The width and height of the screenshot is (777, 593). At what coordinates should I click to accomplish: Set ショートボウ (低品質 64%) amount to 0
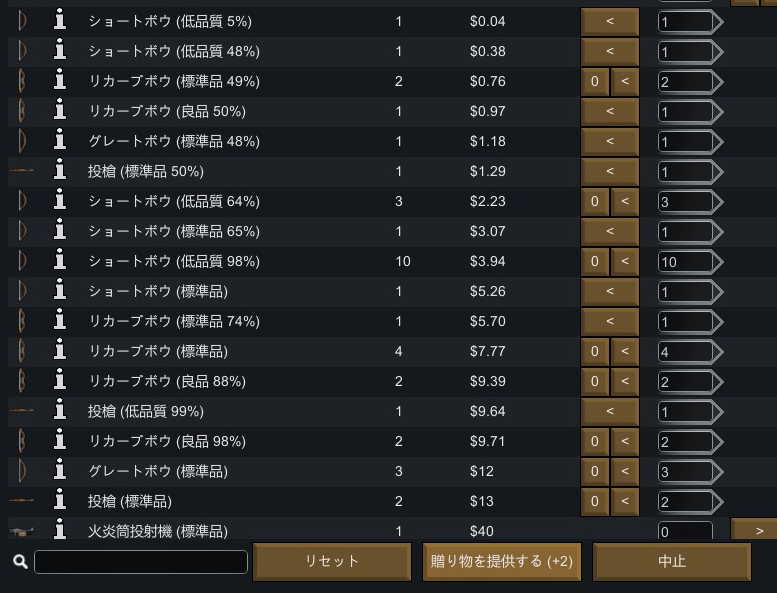[x=595, y=201]
